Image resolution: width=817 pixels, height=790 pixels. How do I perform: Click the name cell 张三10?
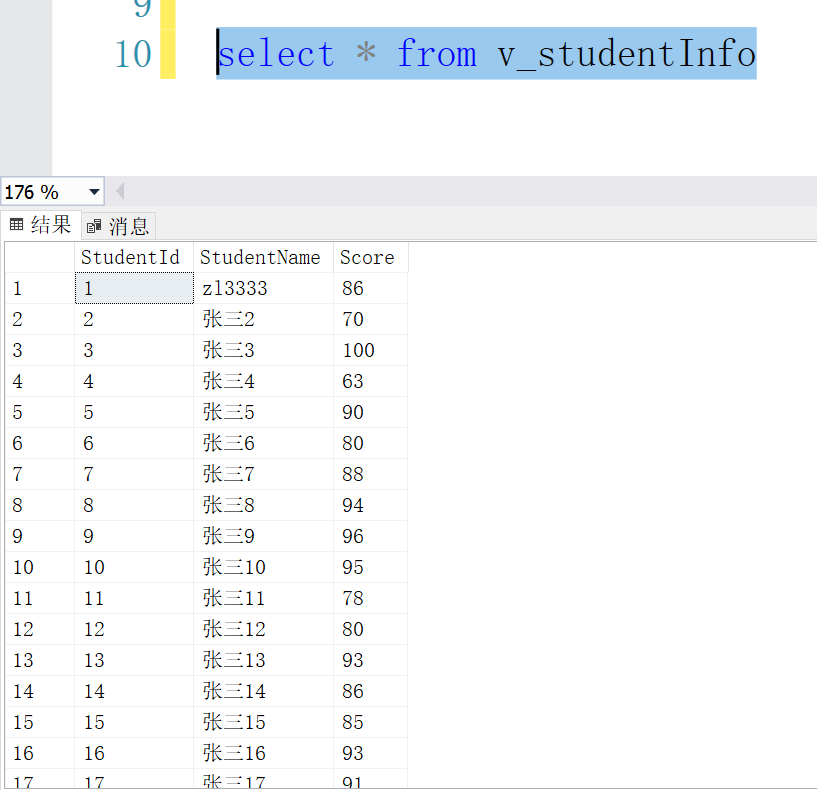[x=263, y=567]
